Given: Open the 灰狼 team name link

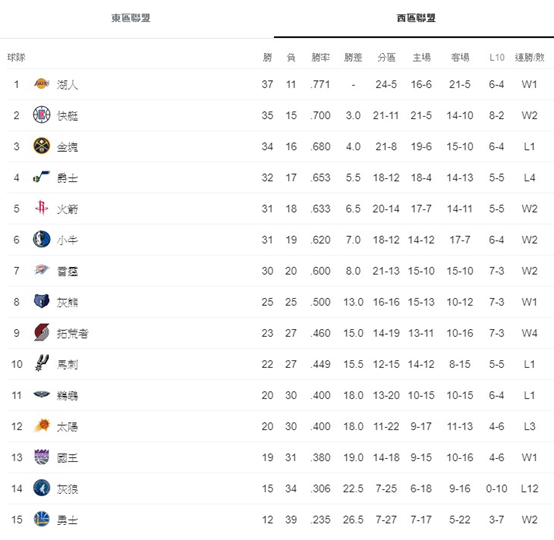Looking at the screenshot, I should (67, 489).
